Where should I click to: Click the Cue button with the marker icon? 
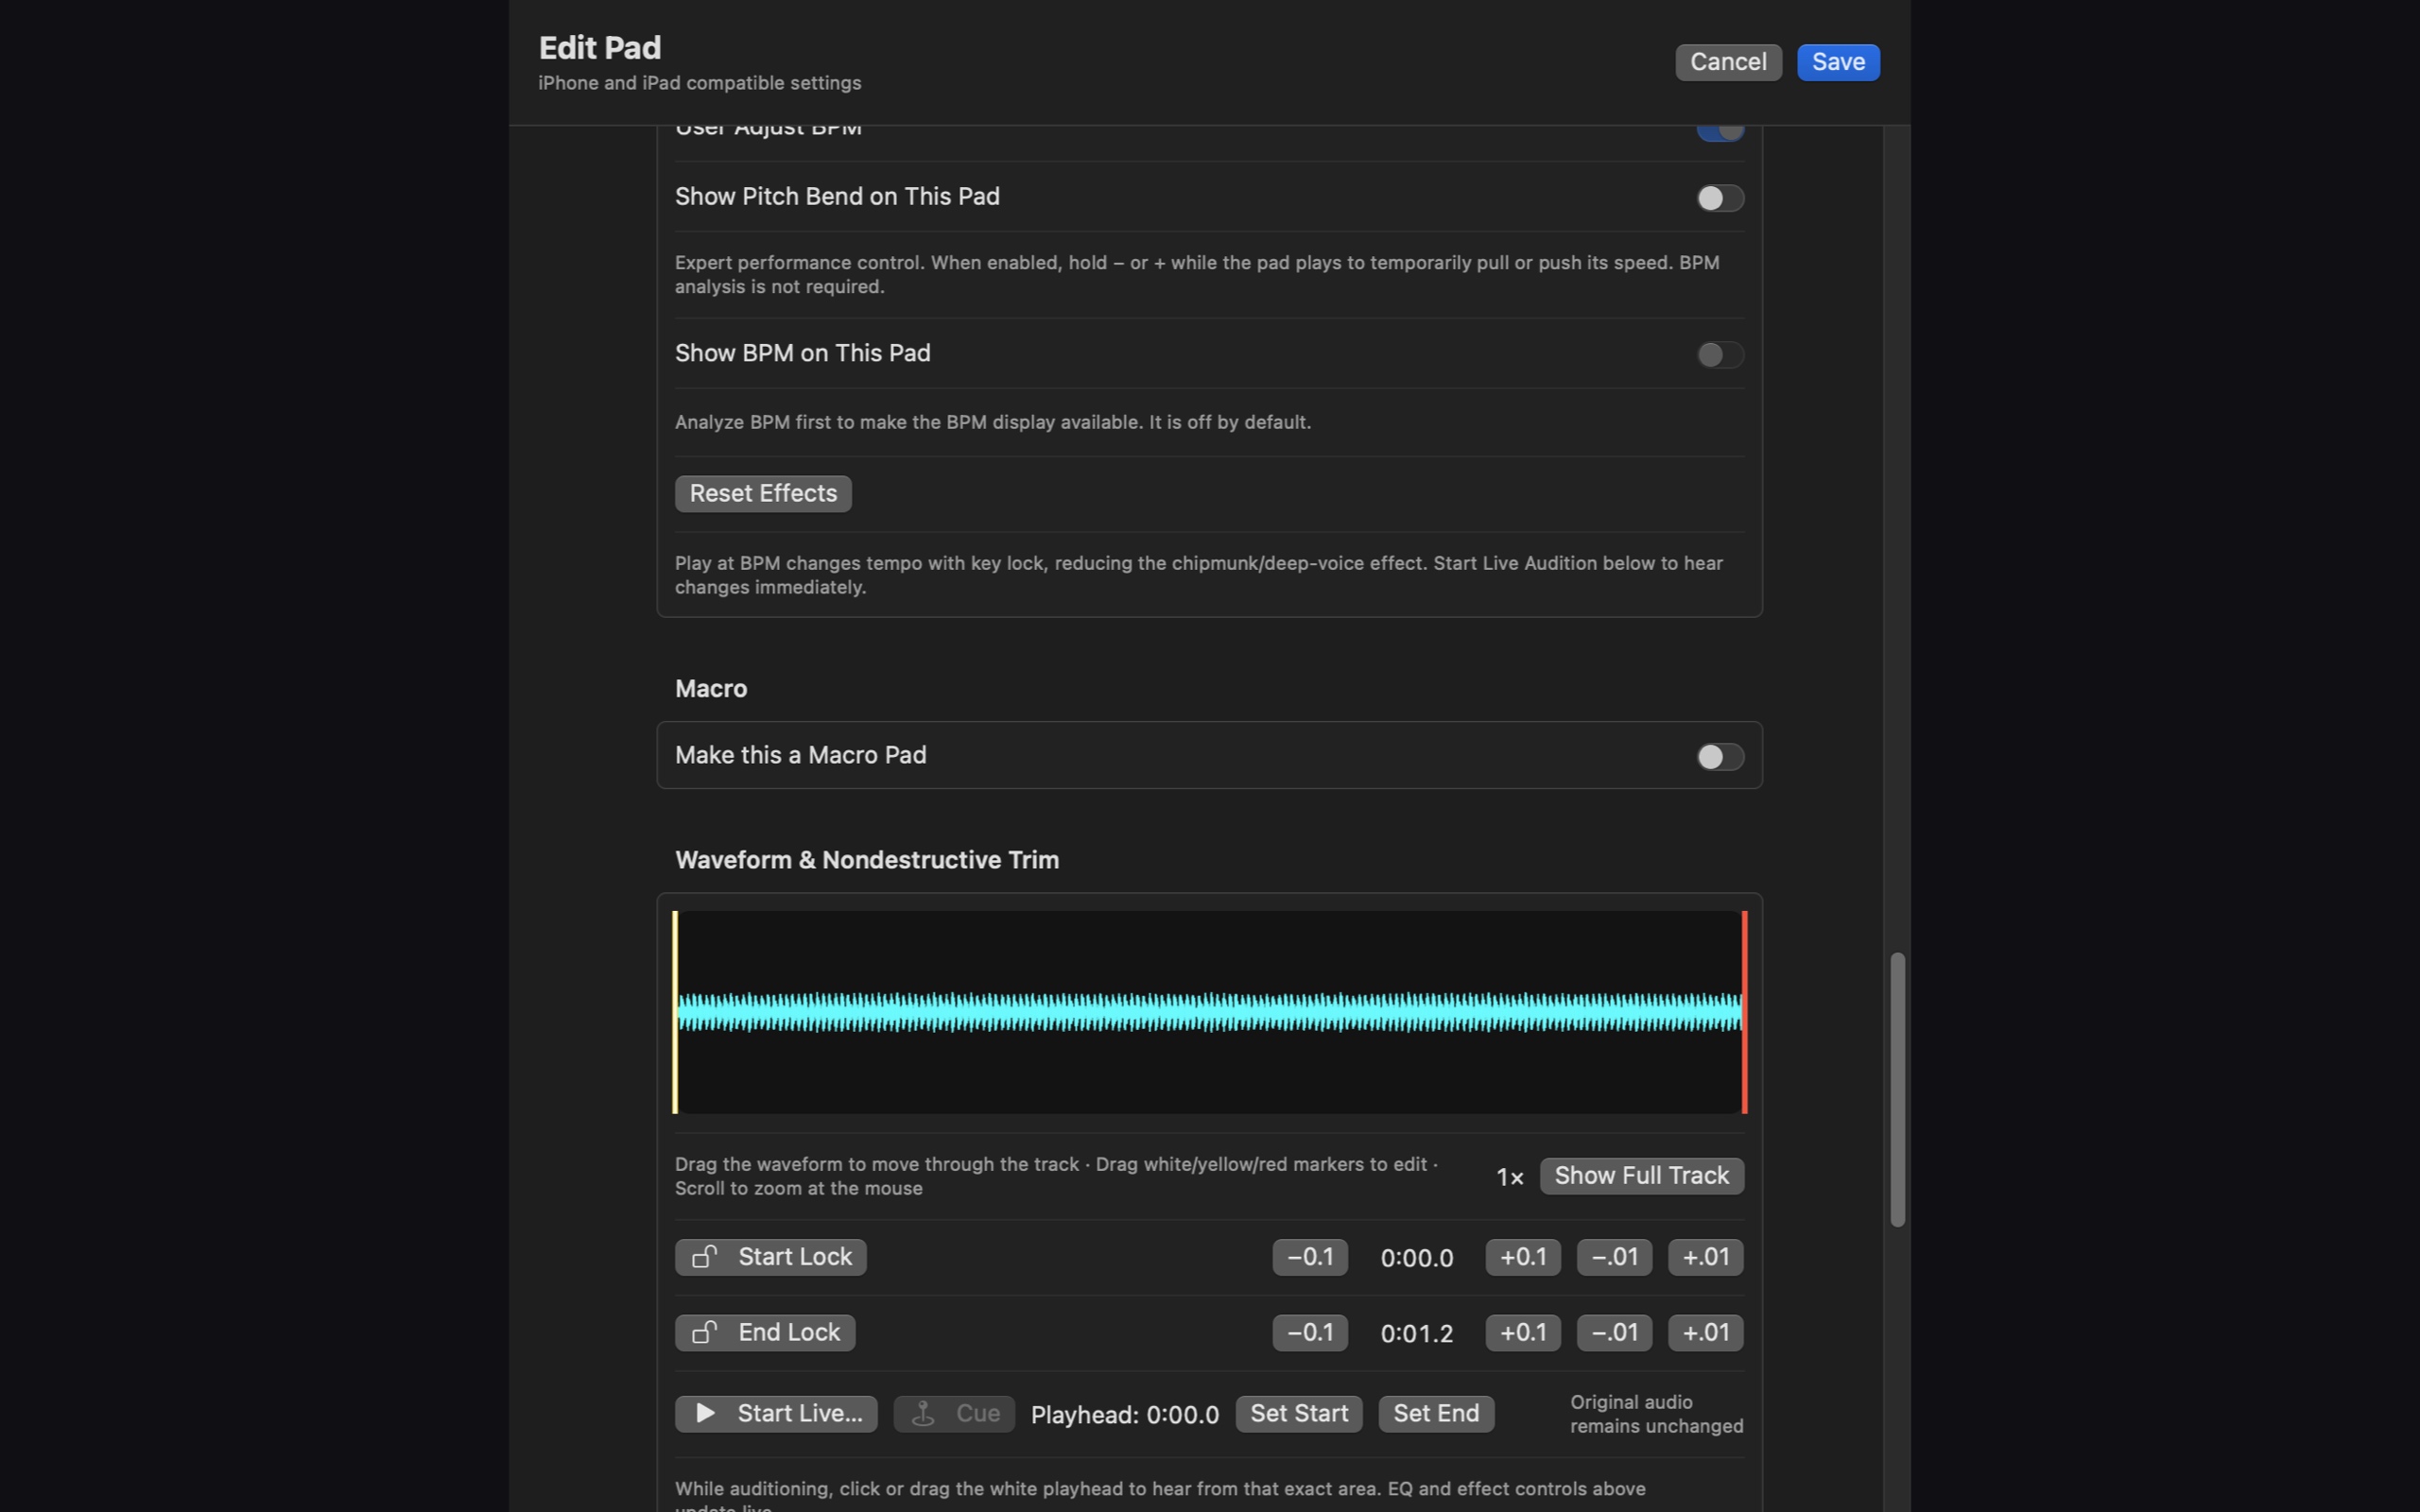point(954,1413)
